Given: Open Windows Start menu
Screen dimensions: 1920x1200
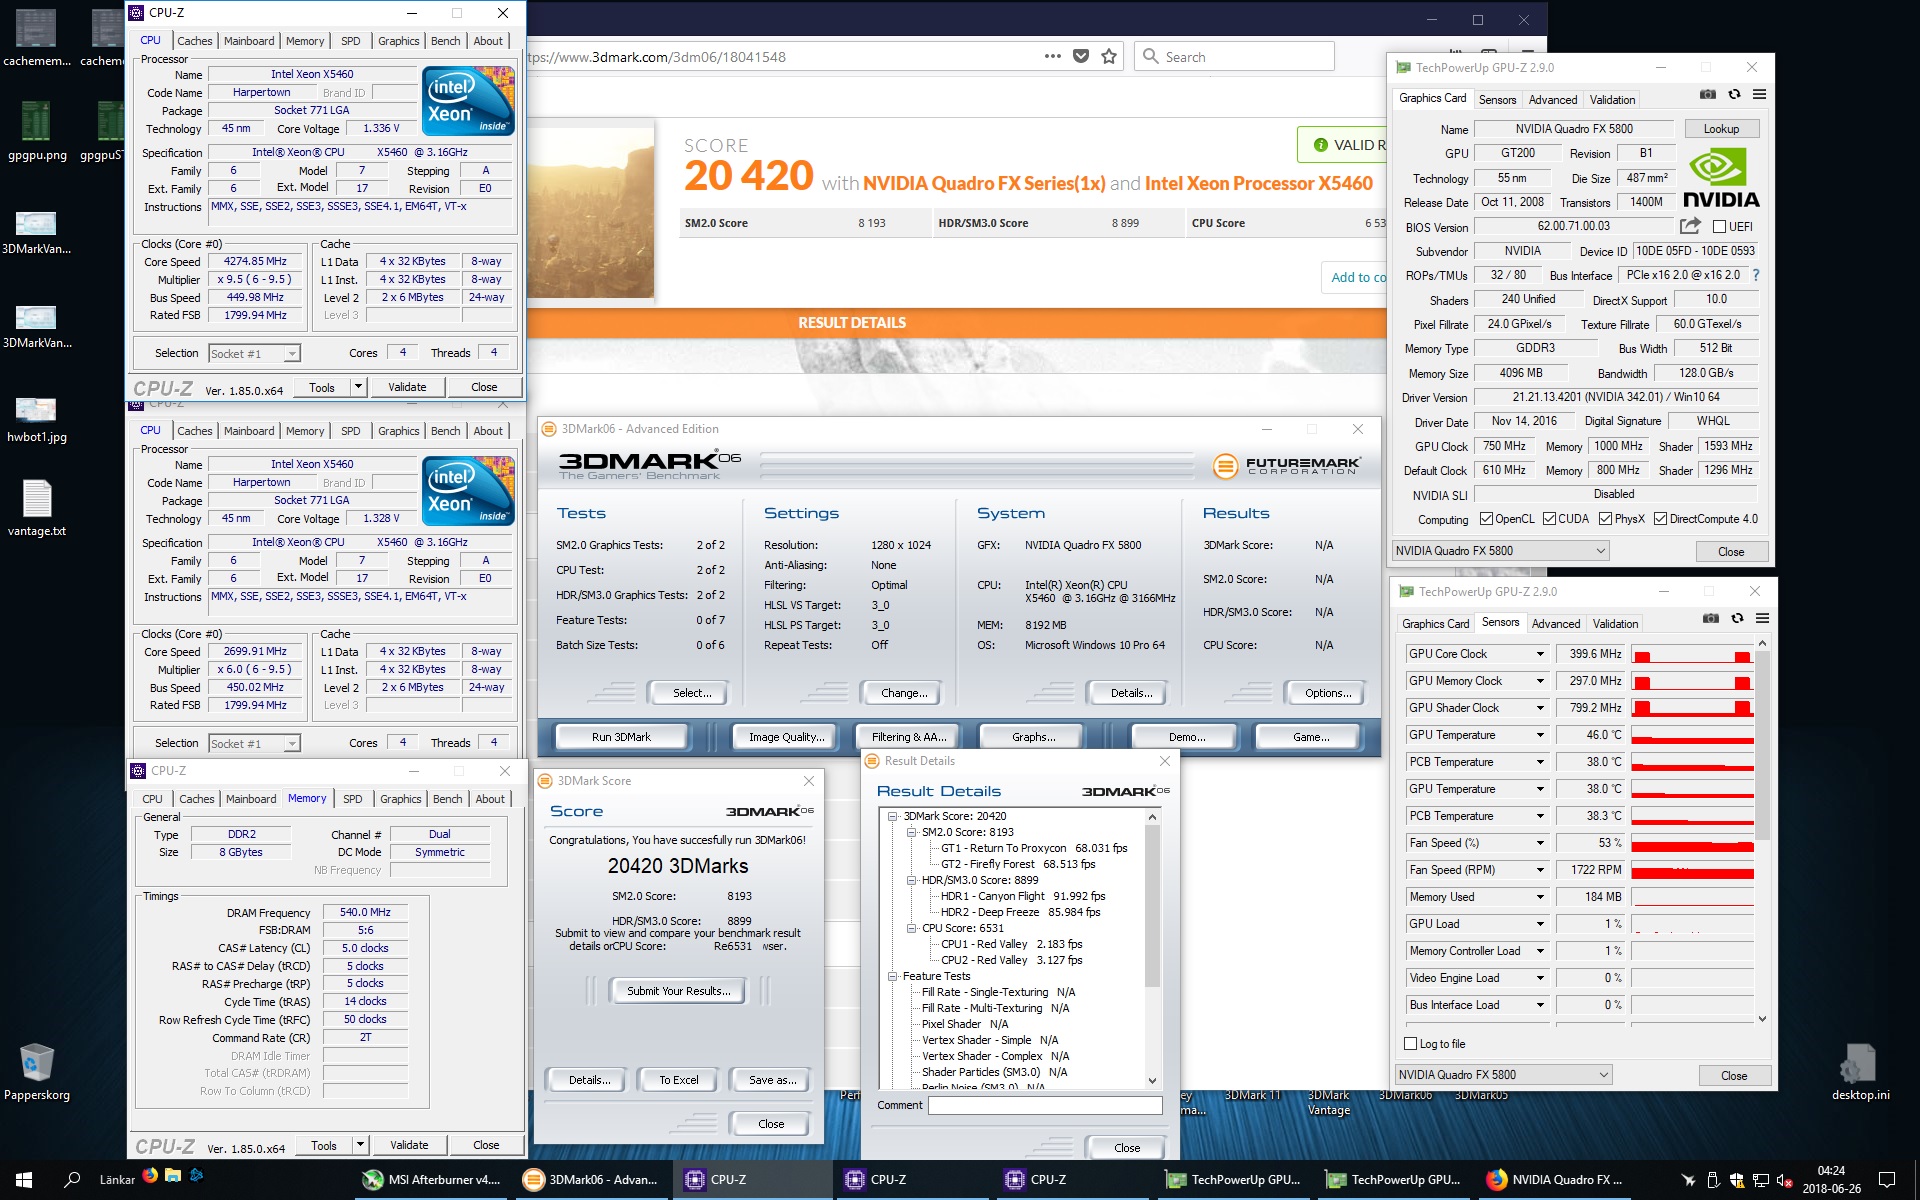Looking at the screenshot, I should 24,1180.
